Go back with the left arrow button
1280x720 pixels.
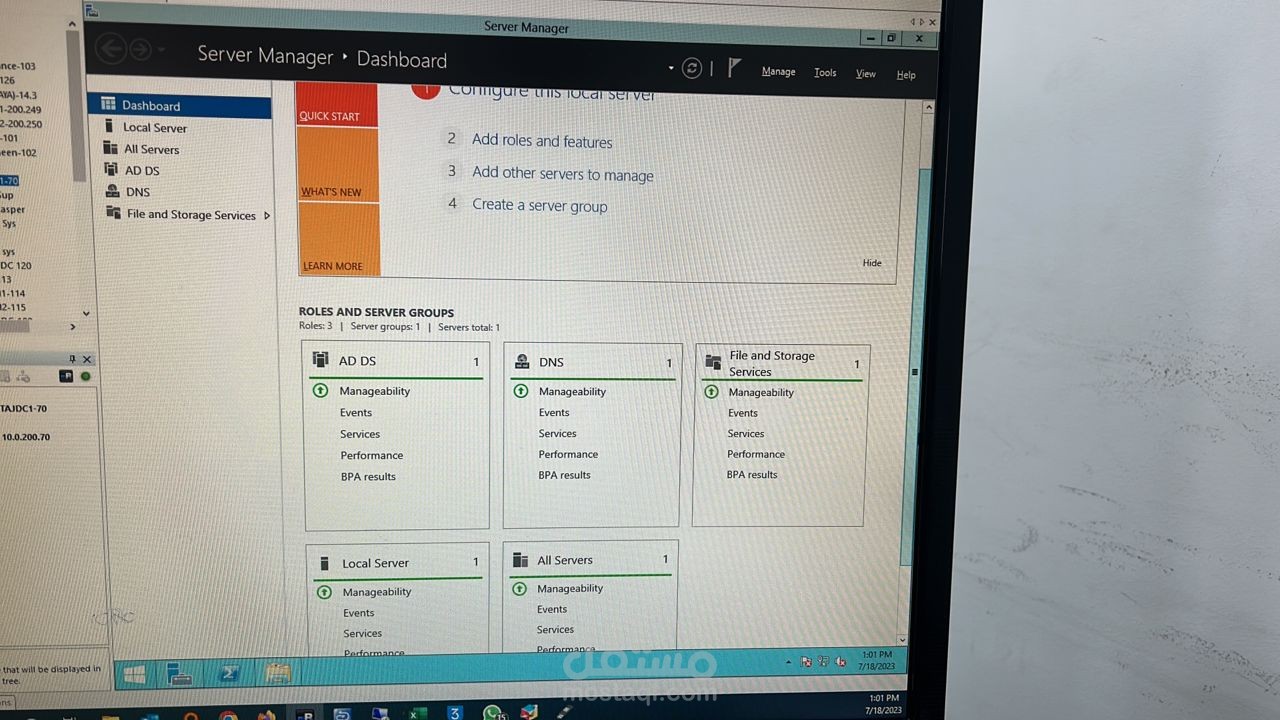coord(111,48)
